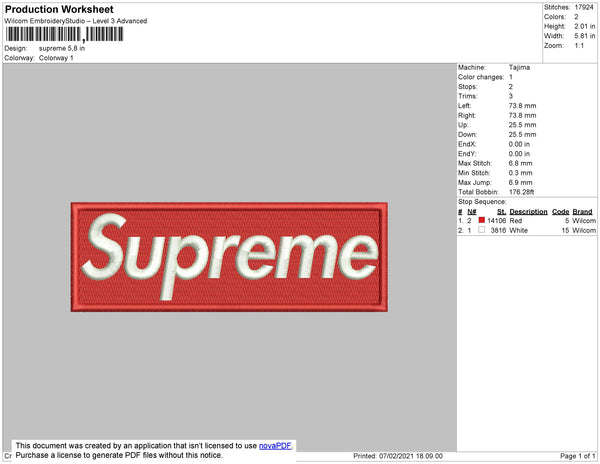Click the Width value 5.81 in

(x=585, y=36)
